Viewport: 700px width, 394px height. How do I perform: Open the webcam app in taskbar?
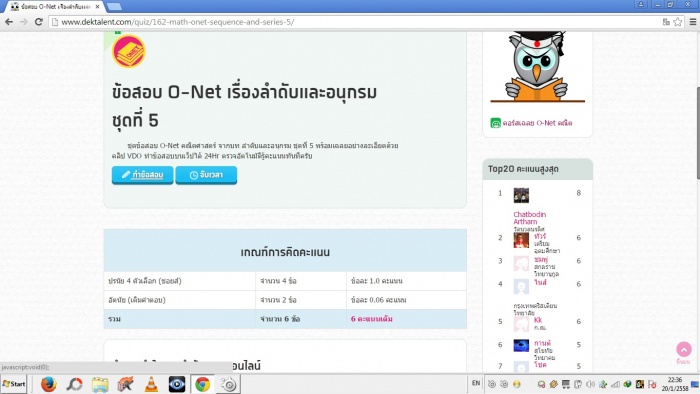coord(229,384)
